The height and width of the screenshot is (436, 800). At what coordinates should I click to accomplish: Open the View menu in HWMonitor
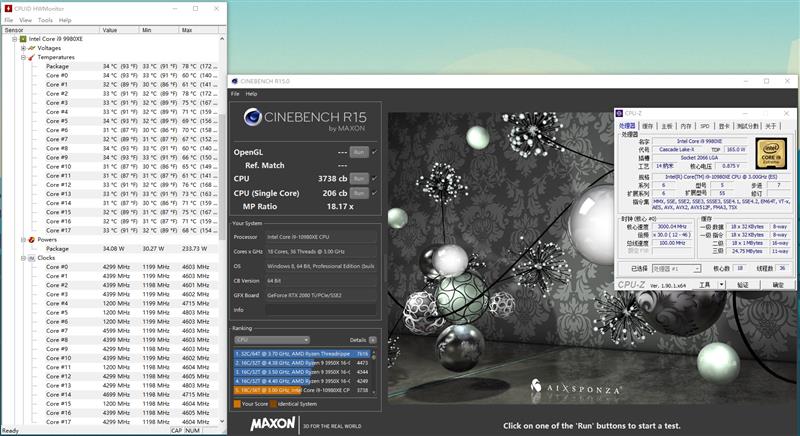(x=26, y=20)
